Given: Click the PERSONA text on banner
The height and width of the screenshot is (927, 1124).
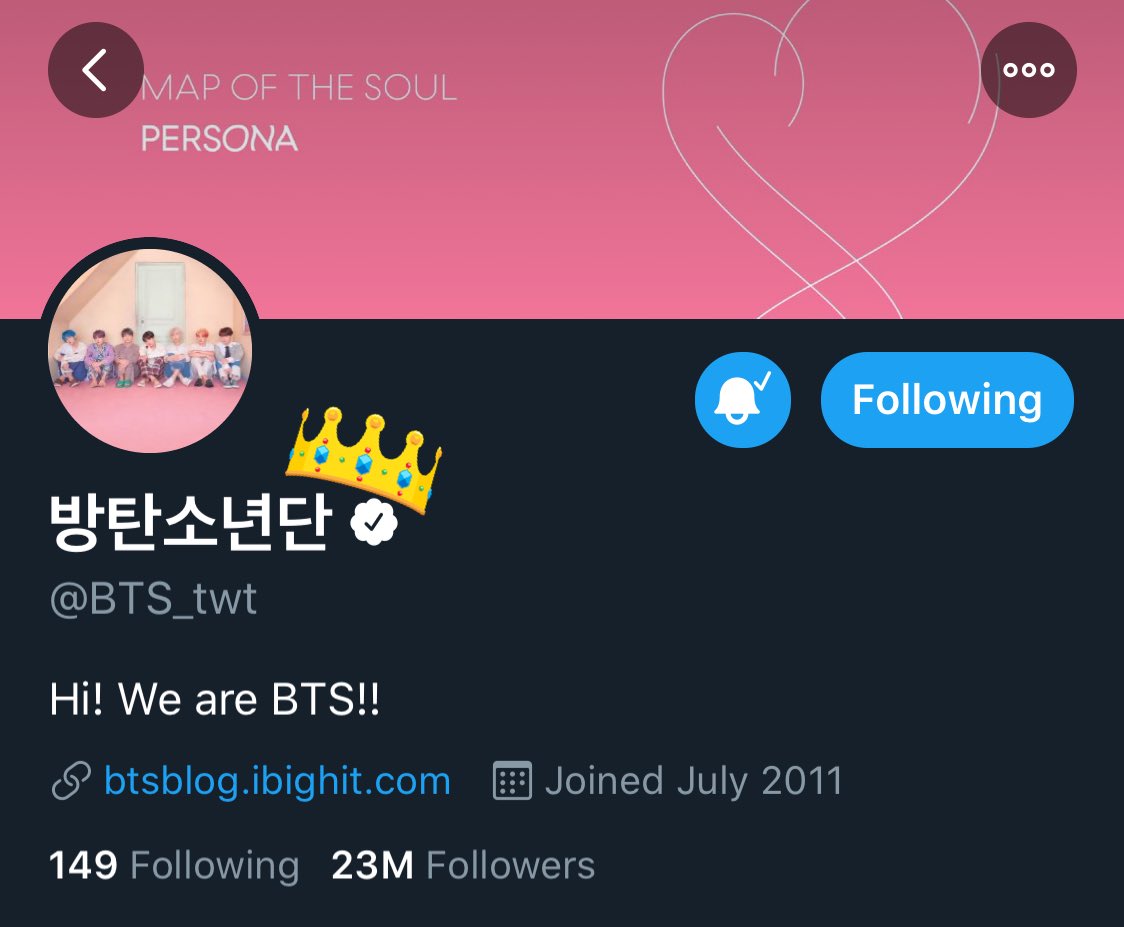Looking at the screenshot, I should pyautogui.click(x=219, y=138).
